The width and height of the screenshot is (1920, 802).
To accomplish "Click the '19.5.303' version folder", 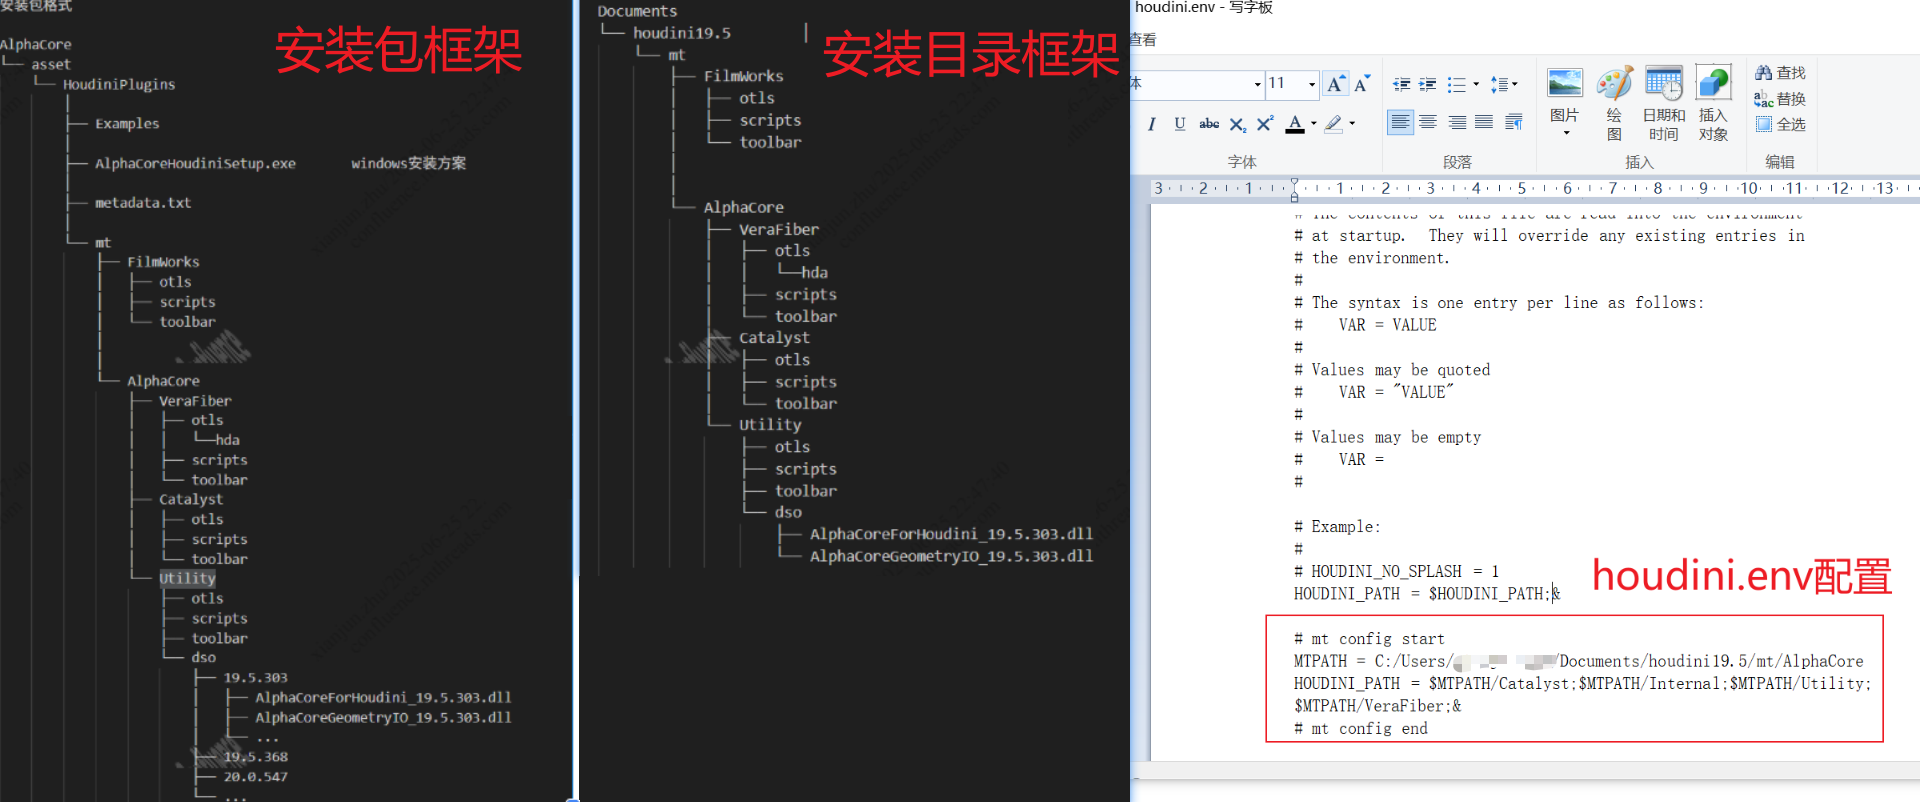I will click(x=255, y=677).
